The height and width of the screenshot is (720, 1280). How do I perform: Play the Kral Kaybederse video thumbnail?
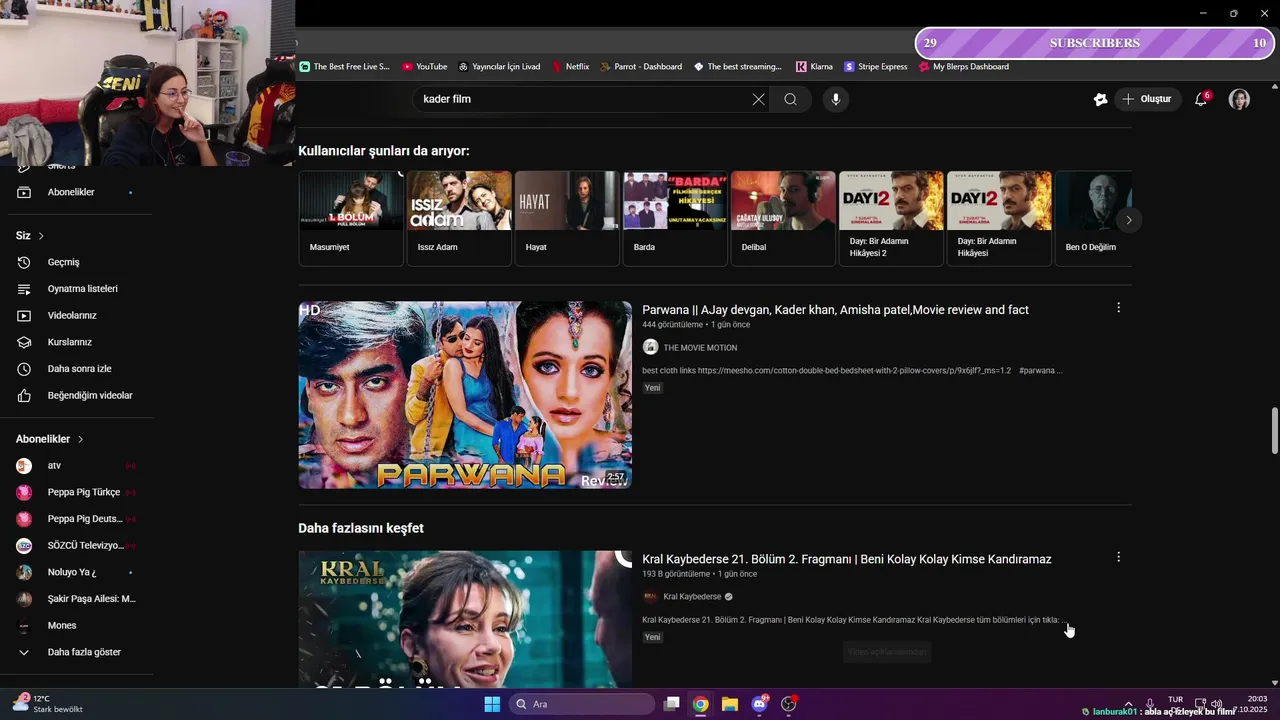465,619
